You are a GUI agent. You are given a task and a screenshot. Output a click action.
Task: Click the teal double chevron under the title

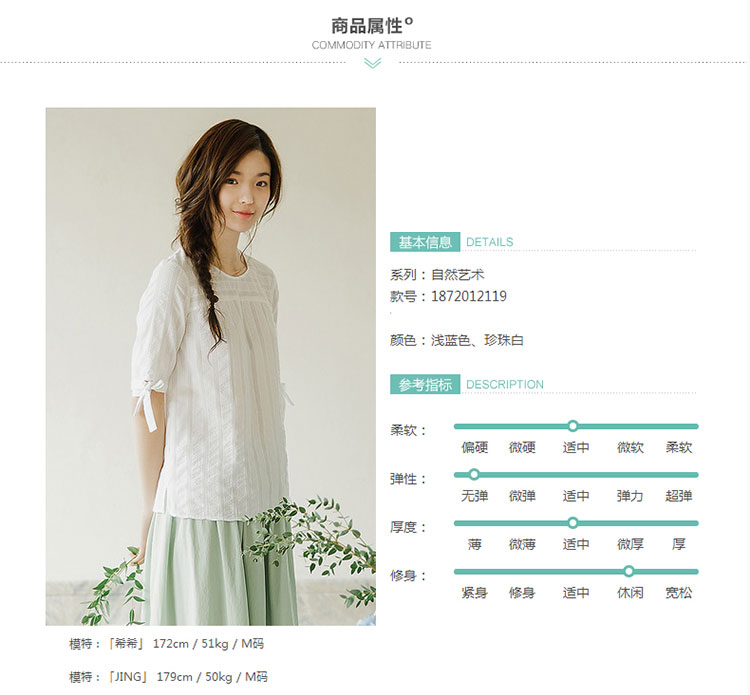pos(372,63)
